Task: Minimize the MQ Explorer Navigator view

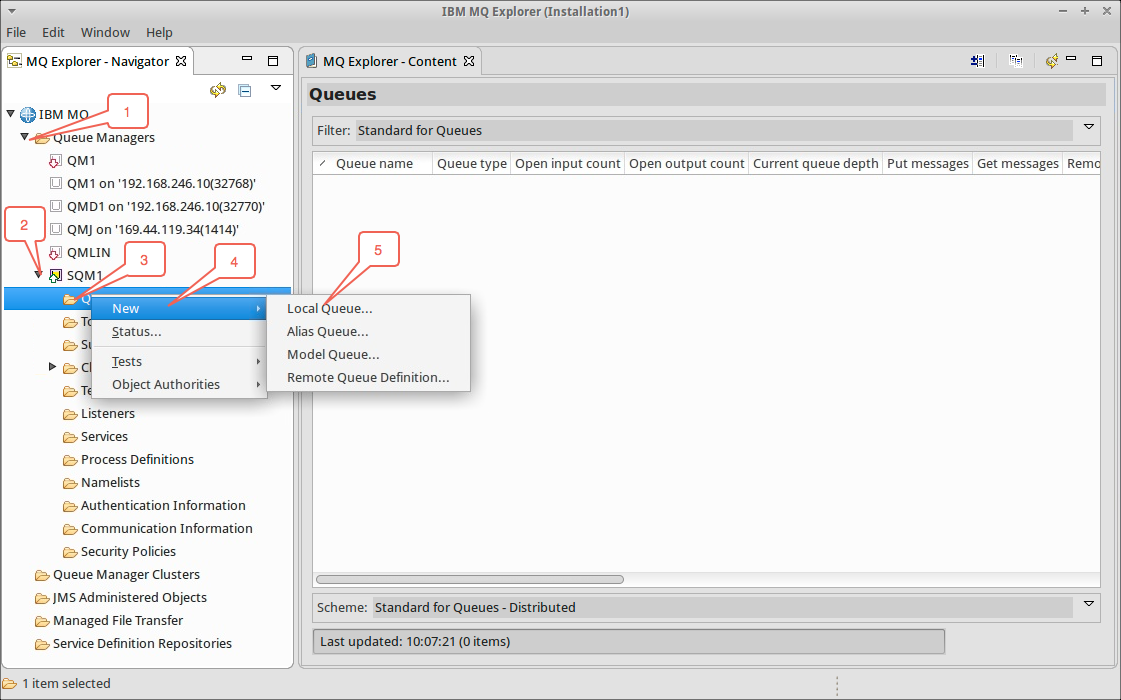Action: click(247, 59)
